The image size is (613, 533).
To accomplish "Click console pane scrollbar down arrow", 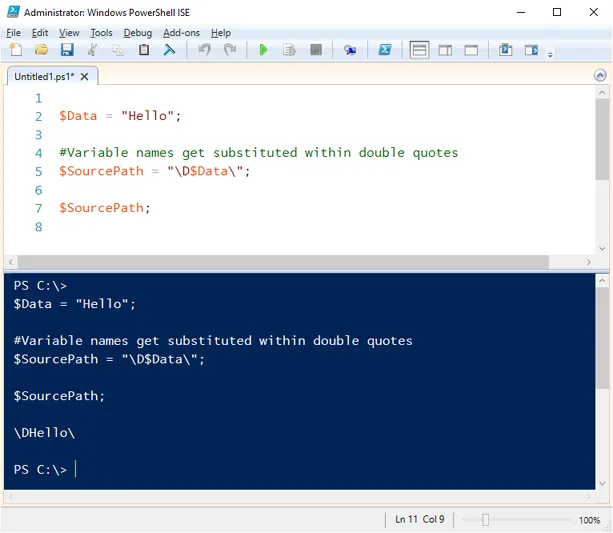I will pyautogui.click(x=602, y=484).
